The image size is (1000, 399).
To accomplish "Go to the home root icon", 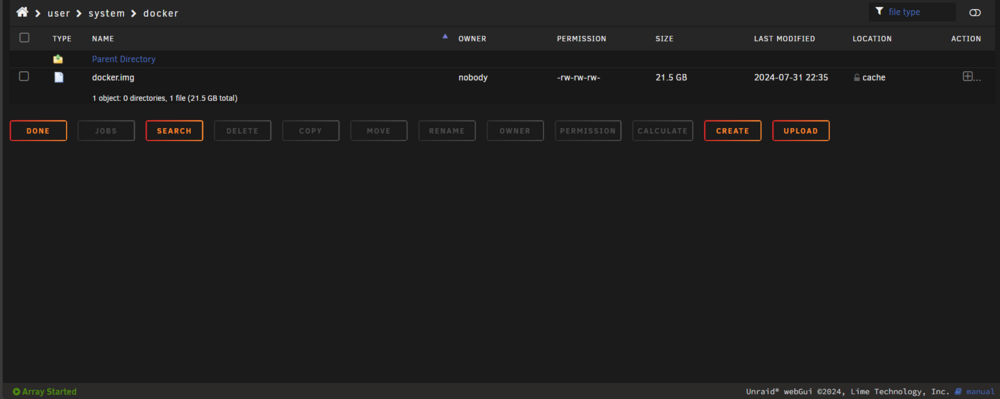I will coord(22,12).
